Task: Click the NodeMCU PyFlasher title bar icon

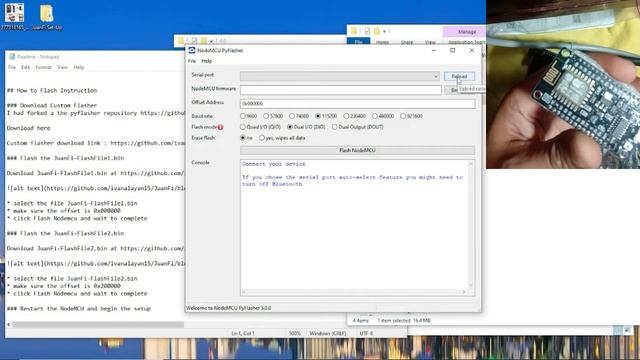Action: [192, 50]
